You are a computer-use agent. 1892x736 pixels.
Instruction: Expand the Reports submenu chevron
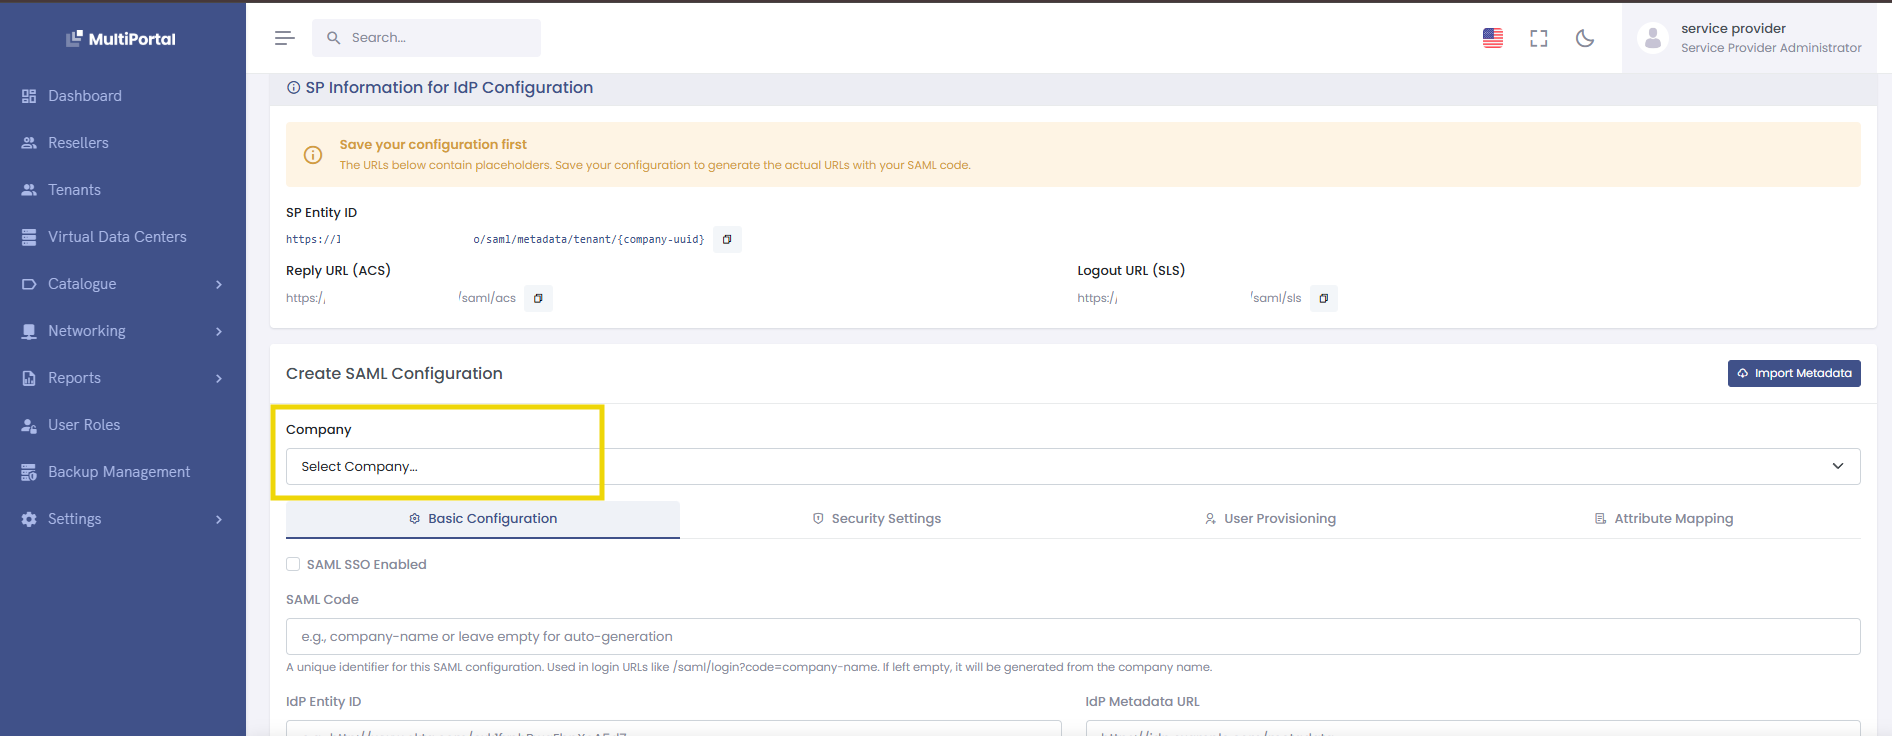[219, 379]
